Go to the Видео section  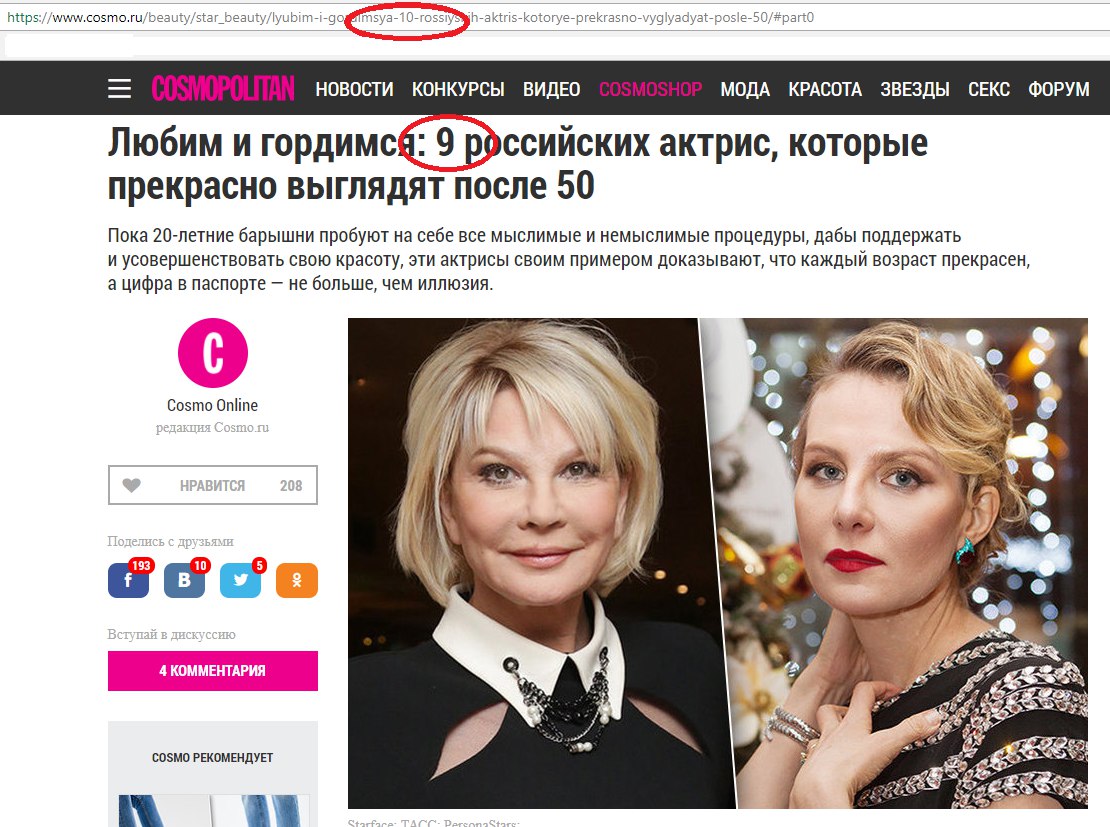click(x=551, y=89)
